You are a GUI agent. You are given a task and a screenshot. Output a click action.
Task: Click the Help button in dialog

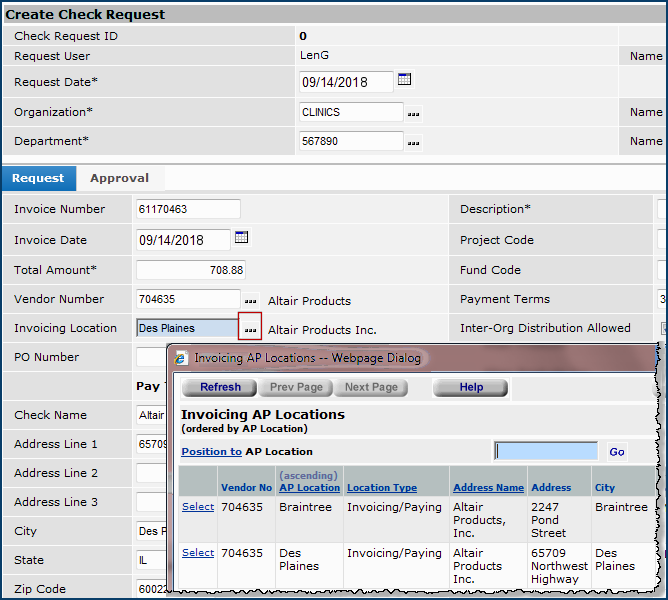click(x=470, y=387)
